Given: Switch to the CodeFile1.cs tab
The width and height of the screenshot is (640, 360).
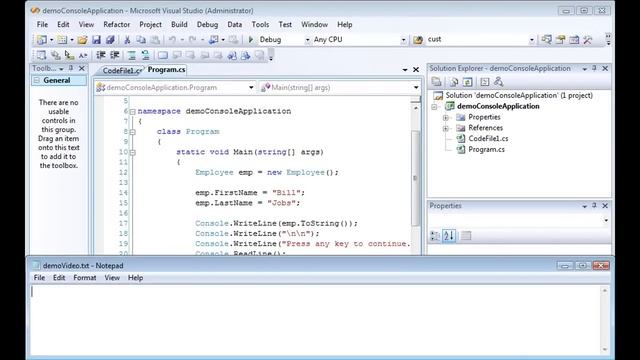Looking at the screenshot, I should 120,71.
